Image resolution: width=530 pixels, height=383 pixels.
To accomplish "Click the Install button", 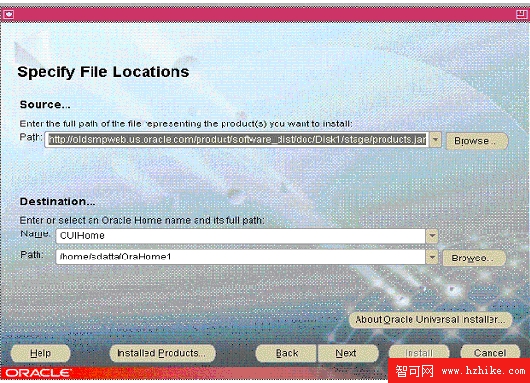I will (x=419, y=353).
